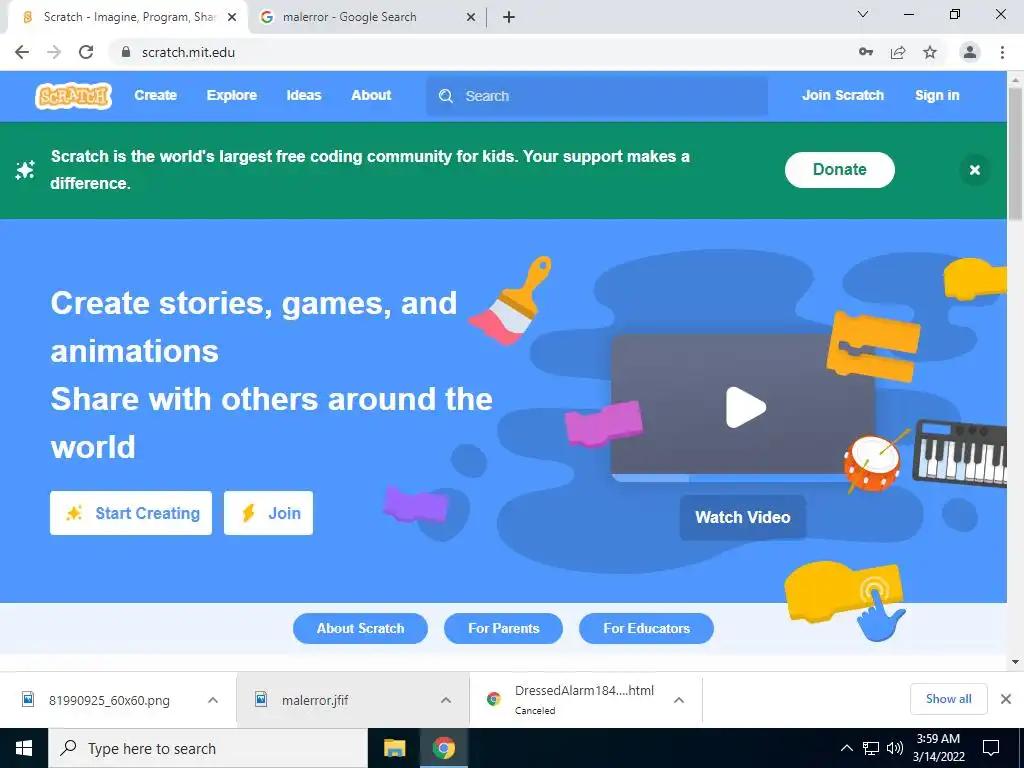1024x768 pixels.
Task: Click the Scratch logo in the navbar
Action: point(73,96)
